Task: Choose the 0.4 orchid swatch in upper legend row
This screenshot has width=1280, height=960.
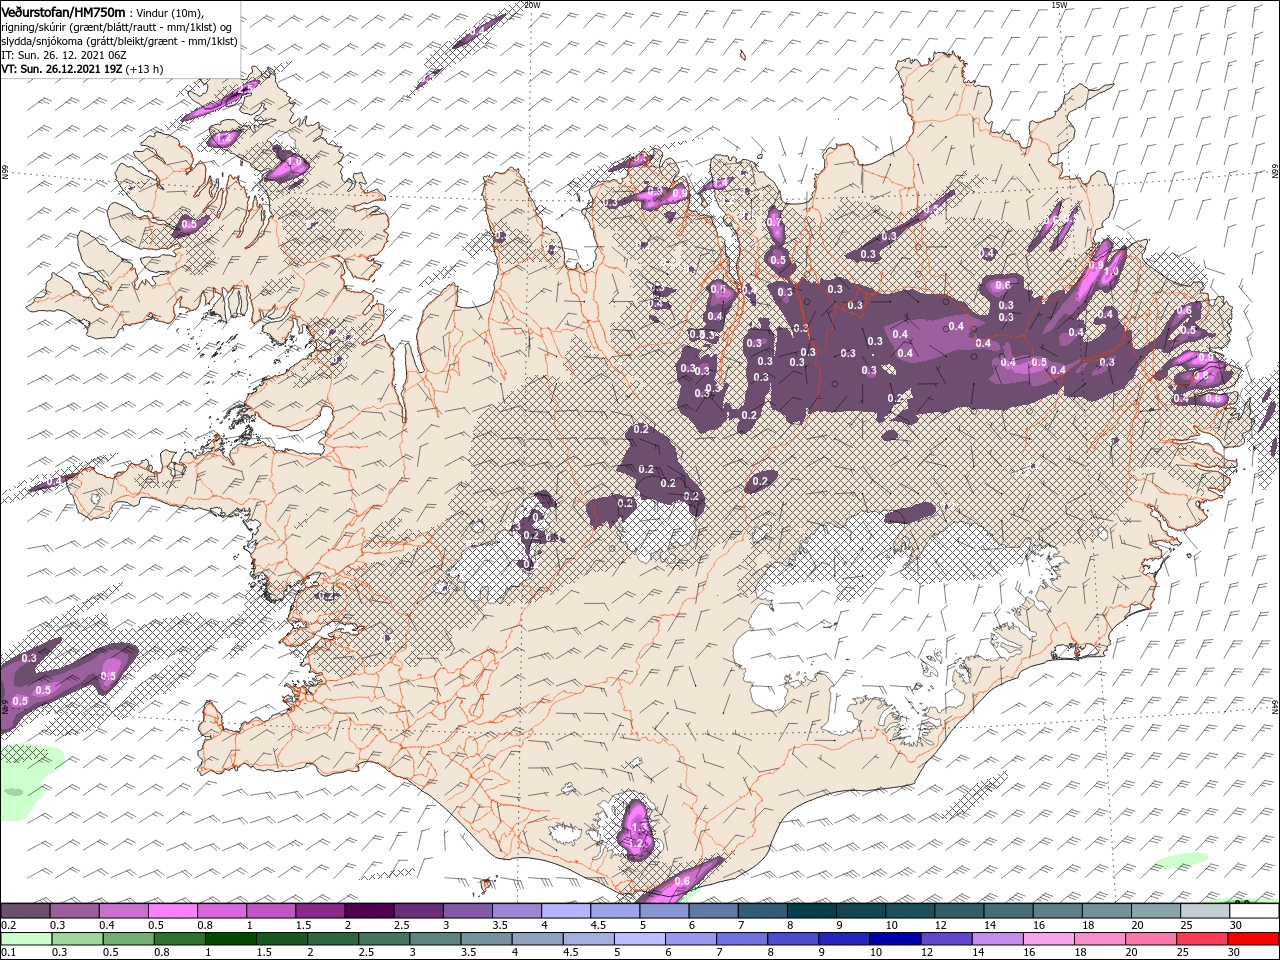Action: (123, 911)
